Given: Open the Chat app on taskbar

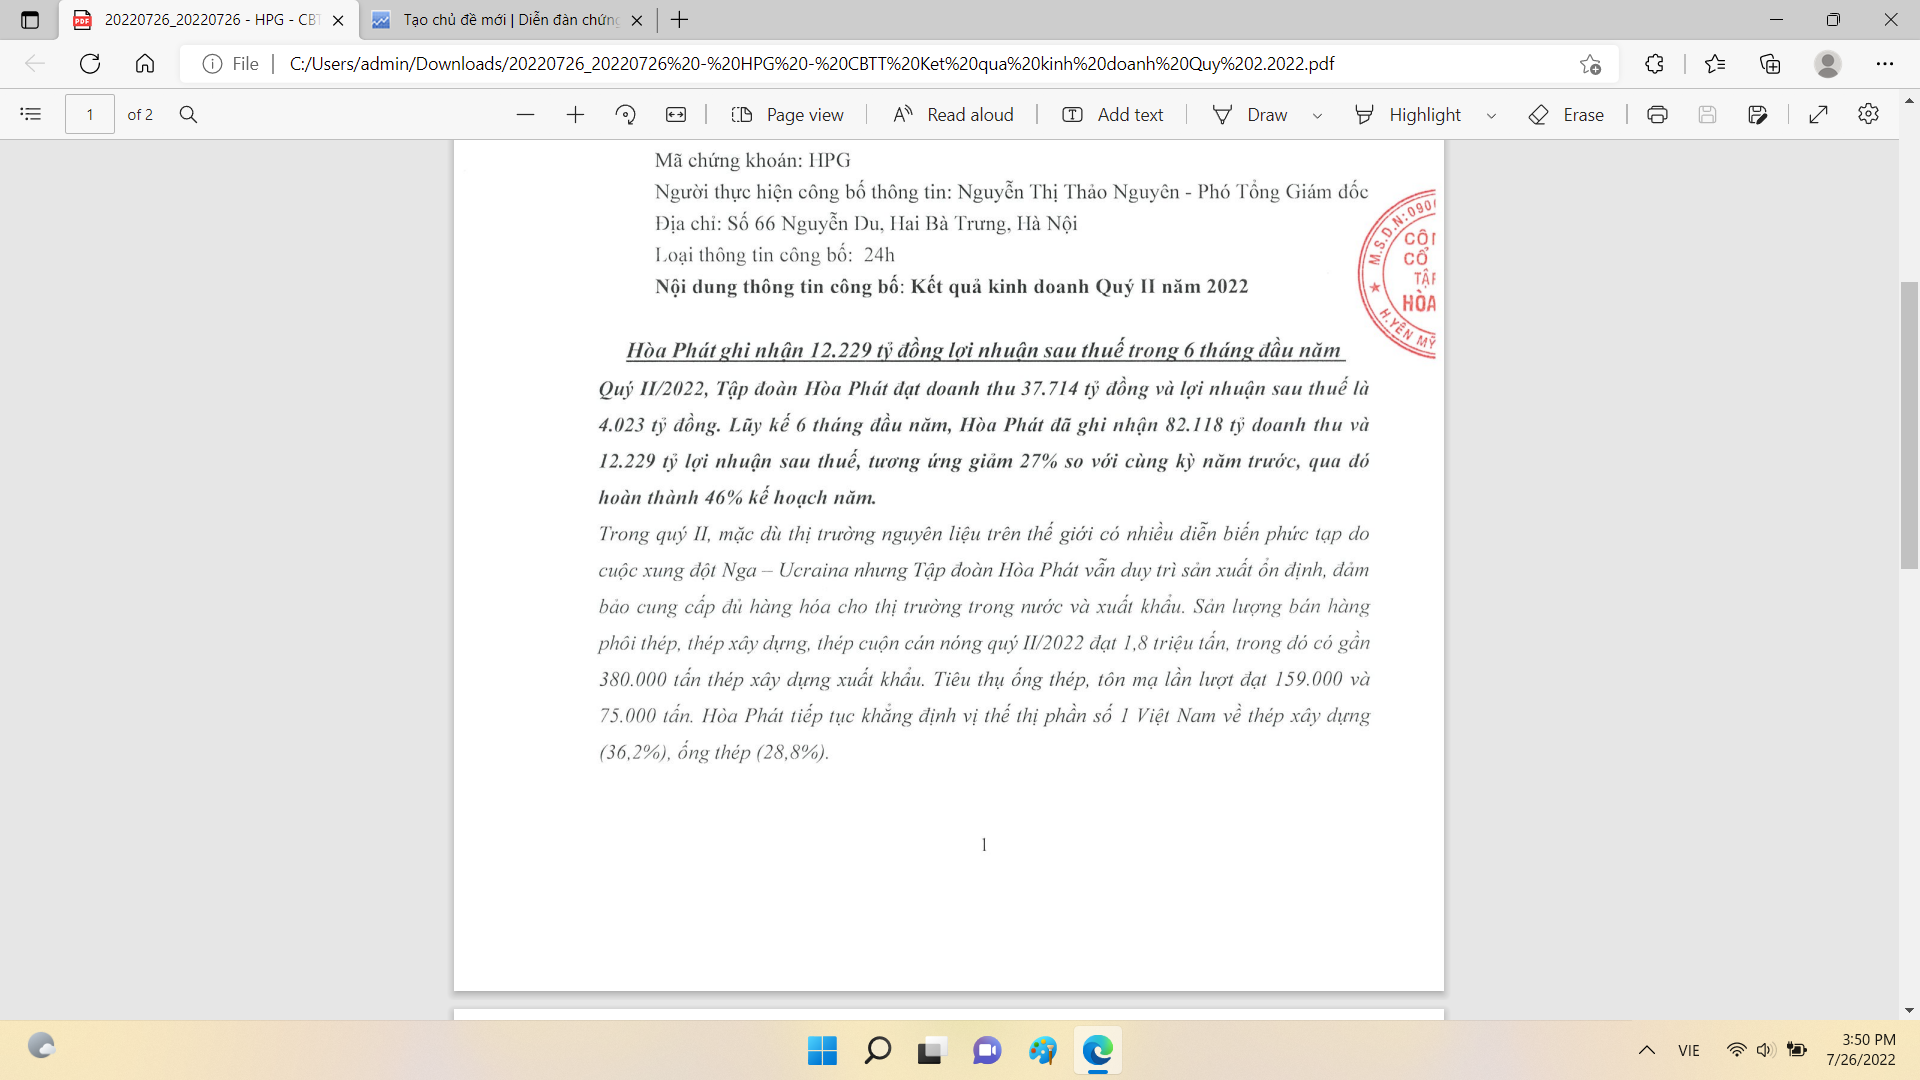Looking at the screenshot, I should (987, 1050).
